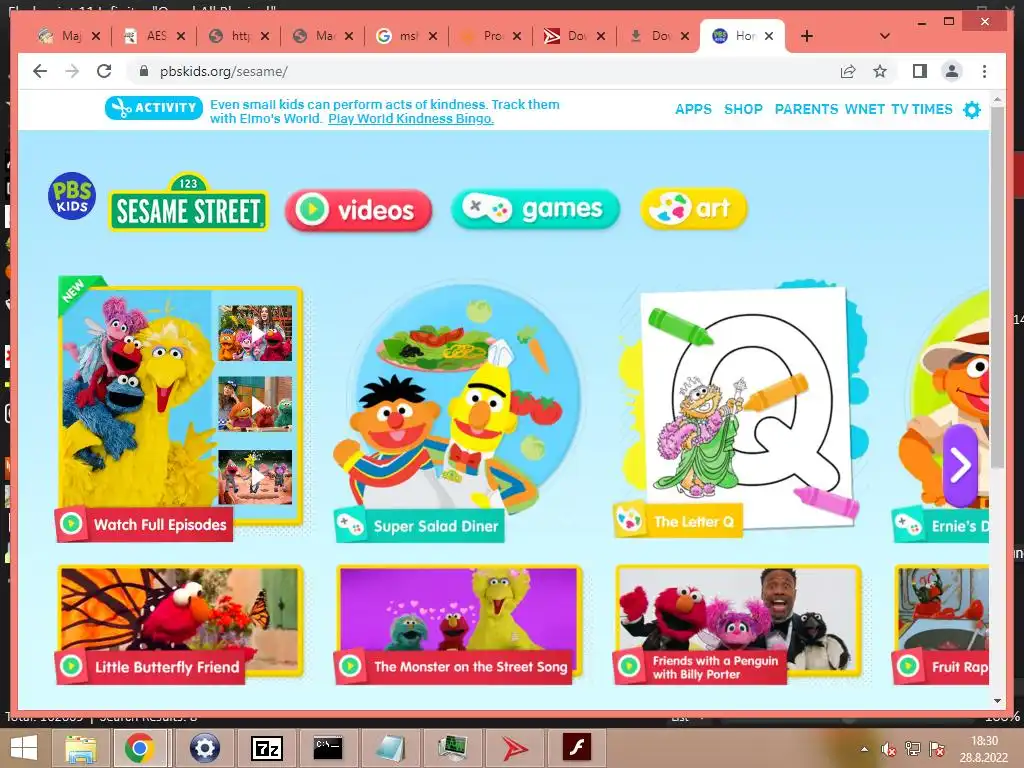The width and height of the screenshot is (1024, 768).
Task: Follow the Play World Kindness Bingo link
Action: pyautogui.click(x=411, y=119)
